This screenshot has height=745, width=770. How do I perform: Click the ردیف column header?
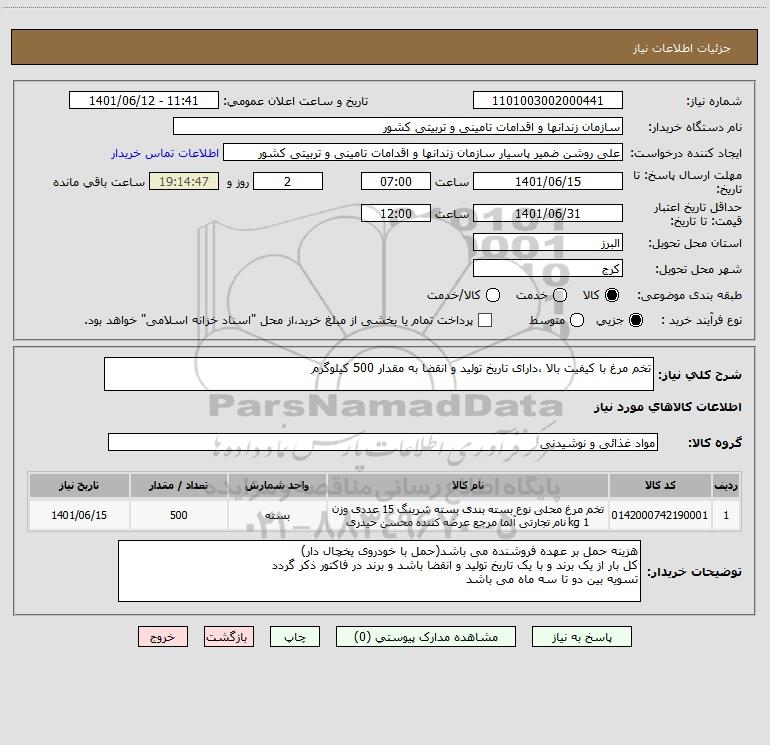[726, 485]
